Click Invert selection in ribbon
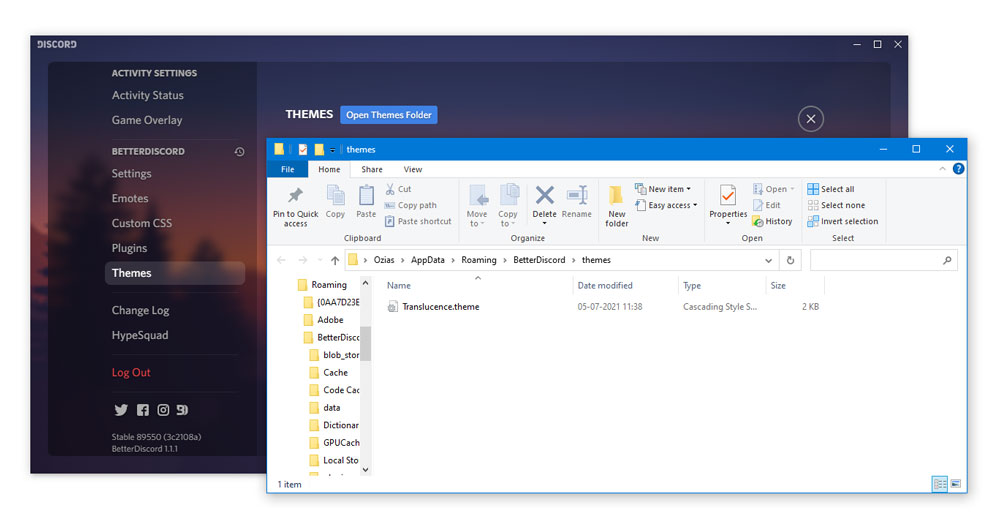This screenshot has width=1000, height=531. (842, 221)
